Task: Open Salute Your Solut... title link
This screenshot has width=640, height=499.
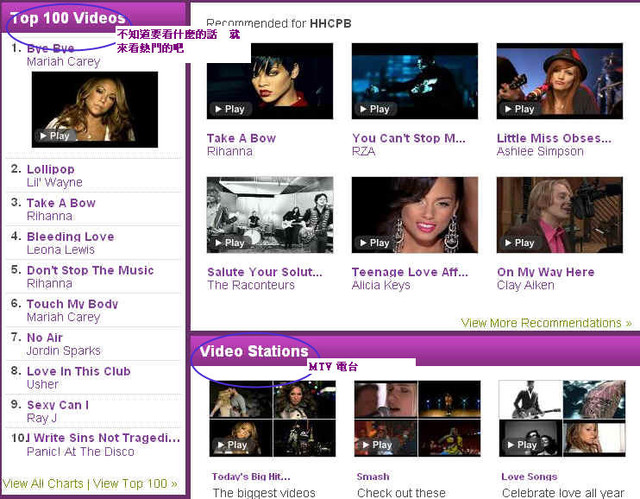Action: (265, 272)
